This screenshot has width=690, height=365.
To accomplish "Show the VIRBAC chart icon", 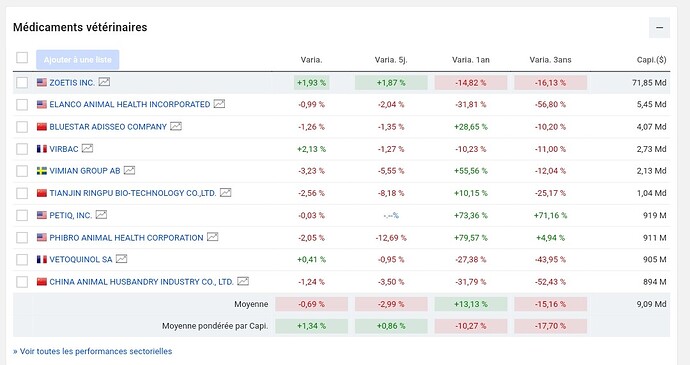I will (88, 148).
